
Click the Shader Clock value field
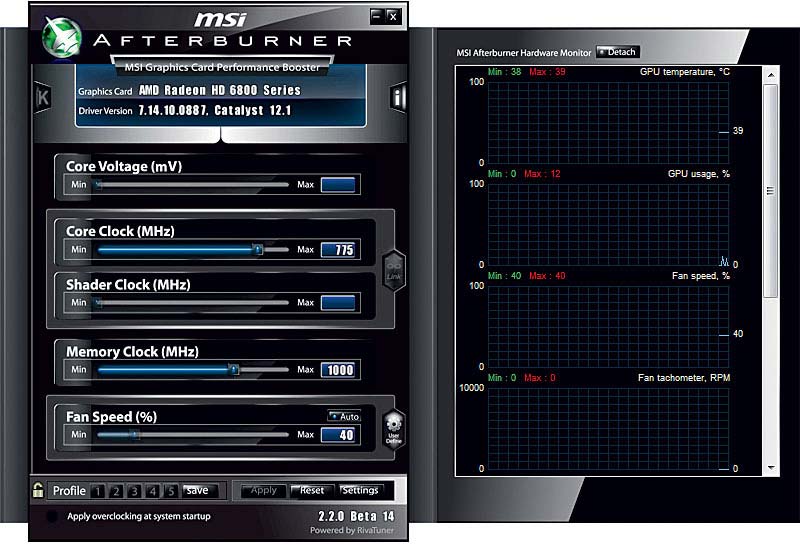coord(338,303)
